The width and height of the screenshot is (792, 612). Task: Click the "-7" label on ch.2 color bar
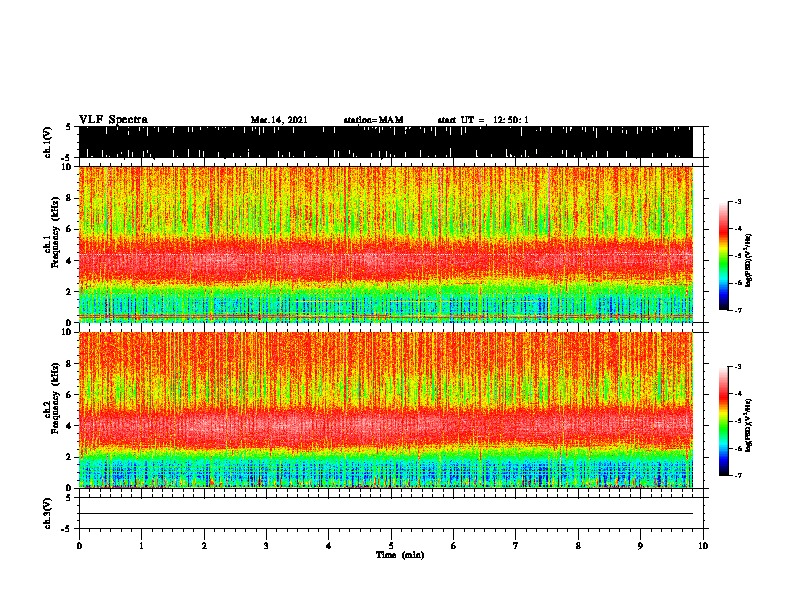click(x=738, y=476)
